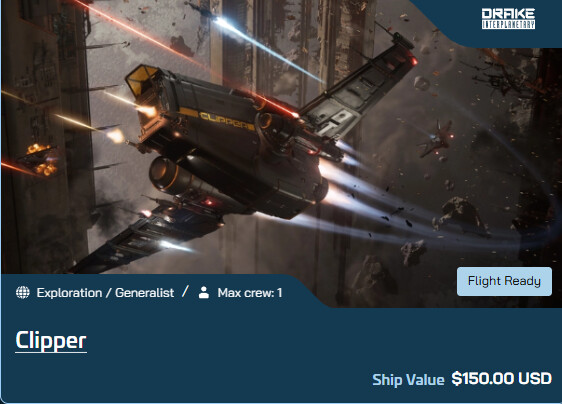Click the person icon beside Max crew
The height and width of the screenshot is (404, 562).
tap(204, 293)
